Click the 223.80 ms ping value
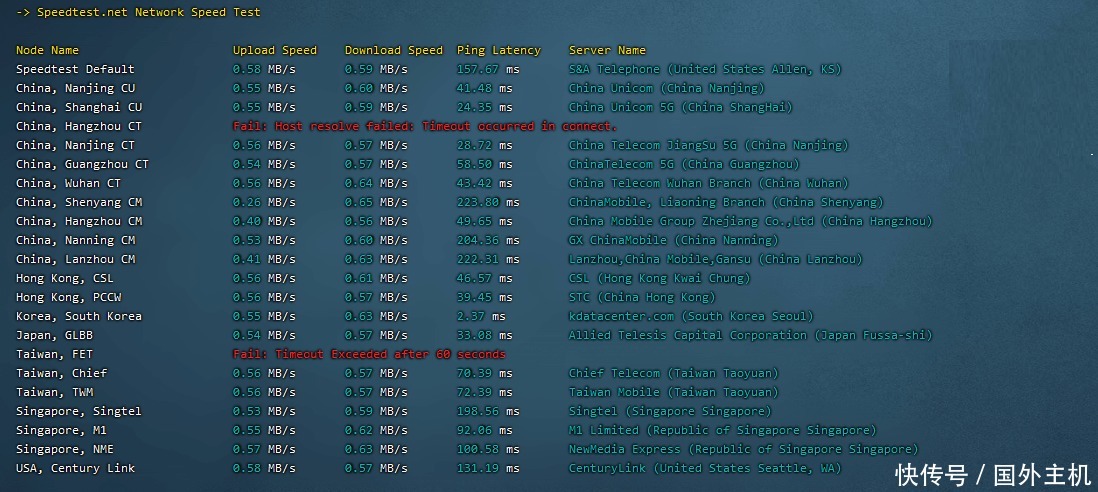The height and width of the screenshot is (492, 1098). (x=488, y=202)
